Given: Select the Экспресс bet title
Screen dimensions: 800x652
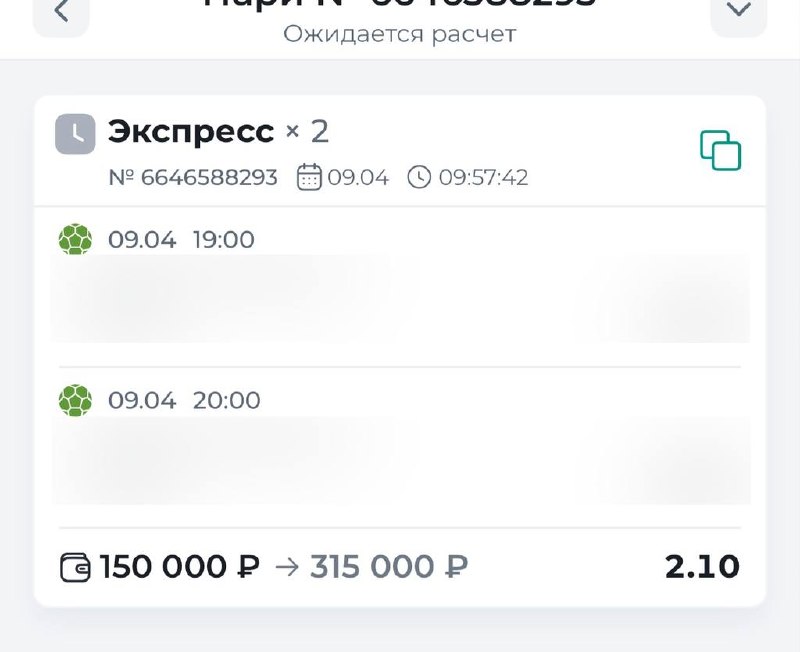Looking at the screenshot, I should [190, 132].
